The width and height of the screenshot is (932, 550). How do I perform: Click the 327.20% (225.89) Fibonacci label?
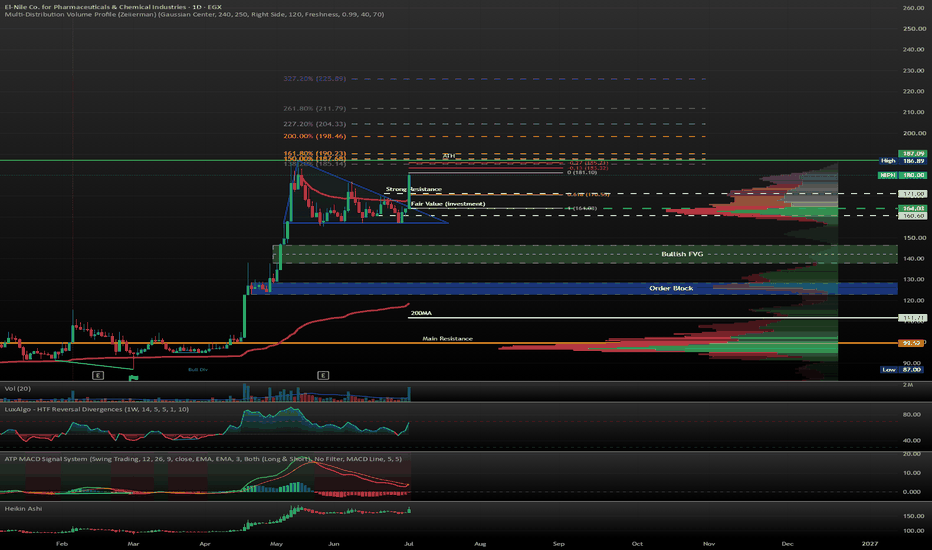(x=314, y=78)
